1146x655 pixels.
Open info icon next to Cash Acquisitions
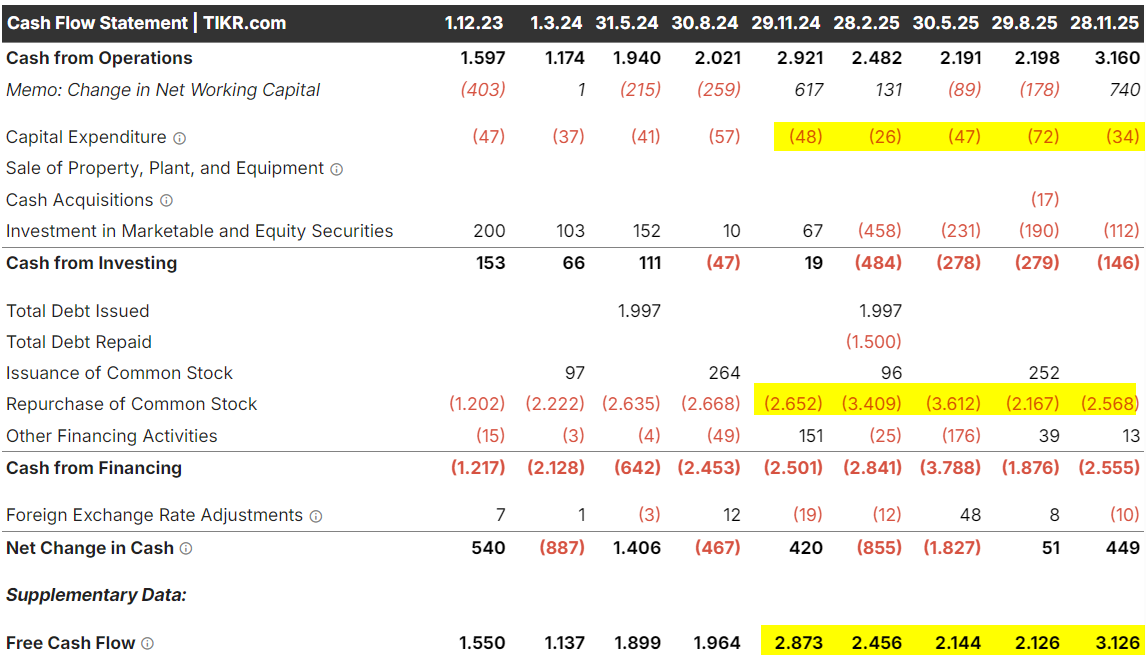click(x=166, y=200)
